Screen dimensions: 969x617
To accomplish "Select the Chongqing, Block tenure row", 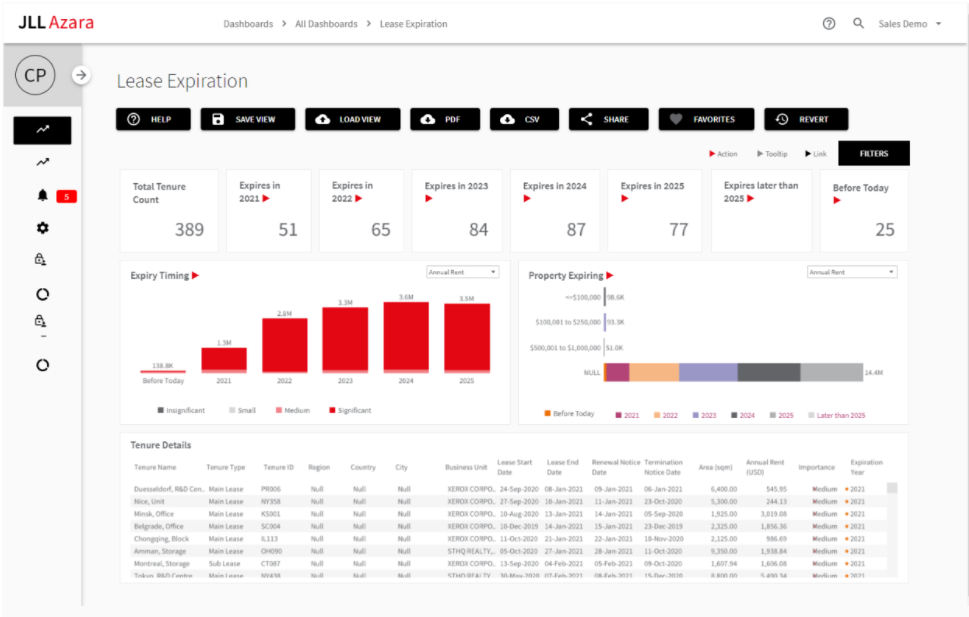I will (x=510, y=538).
